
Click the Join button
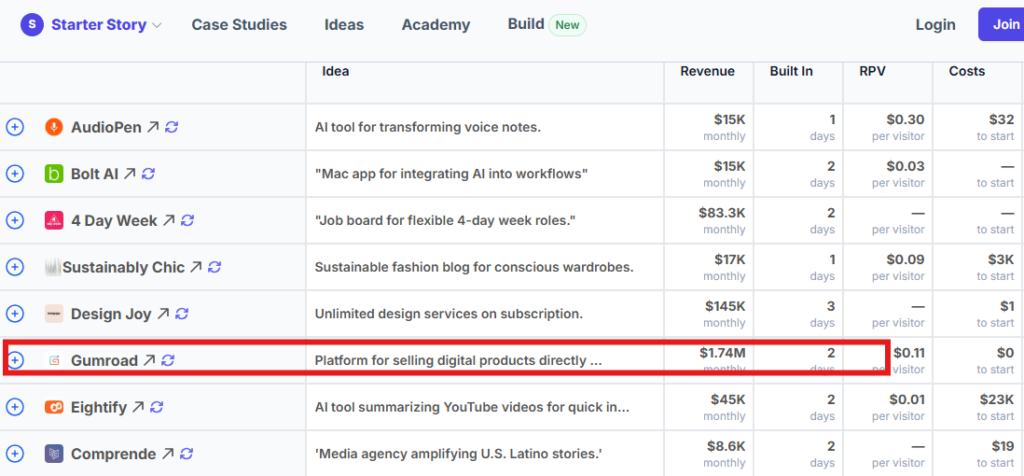[x=1001, y=25]
